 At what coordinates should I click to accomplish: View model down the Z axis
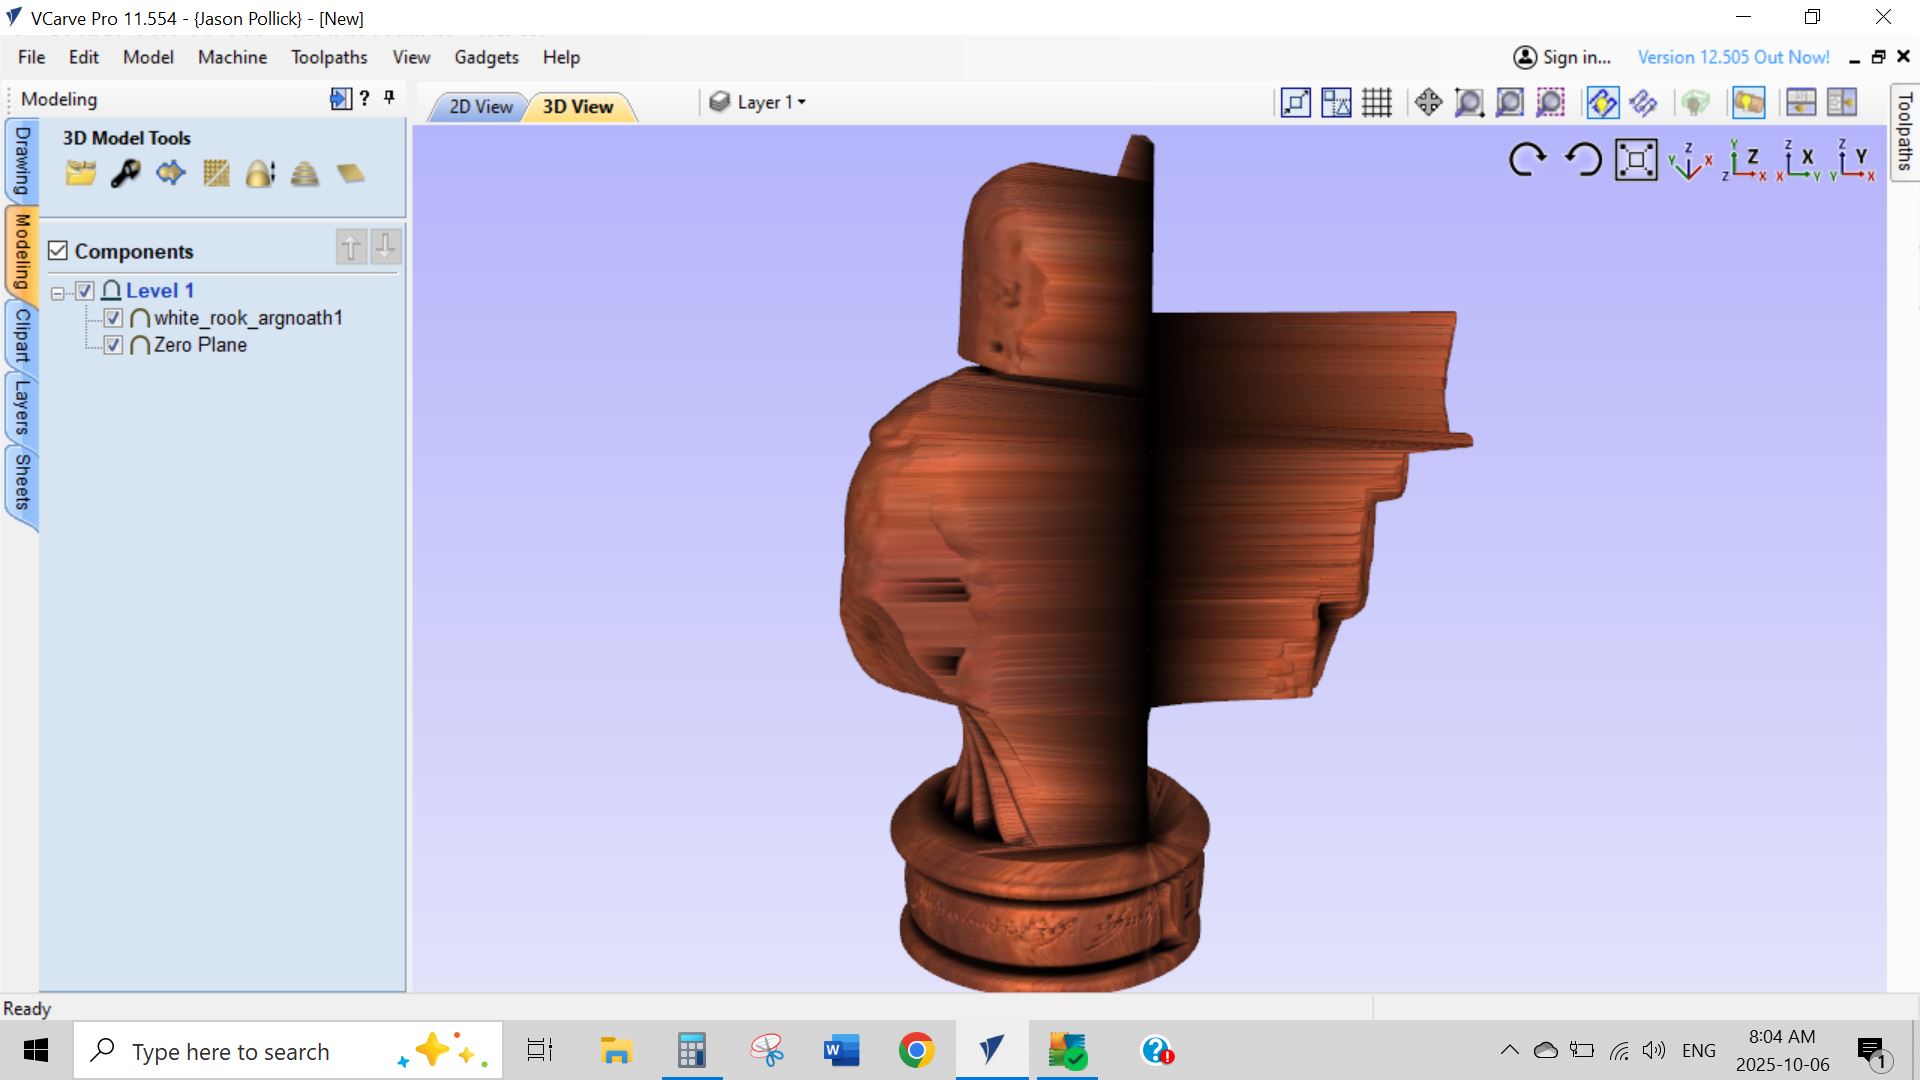1745,161
